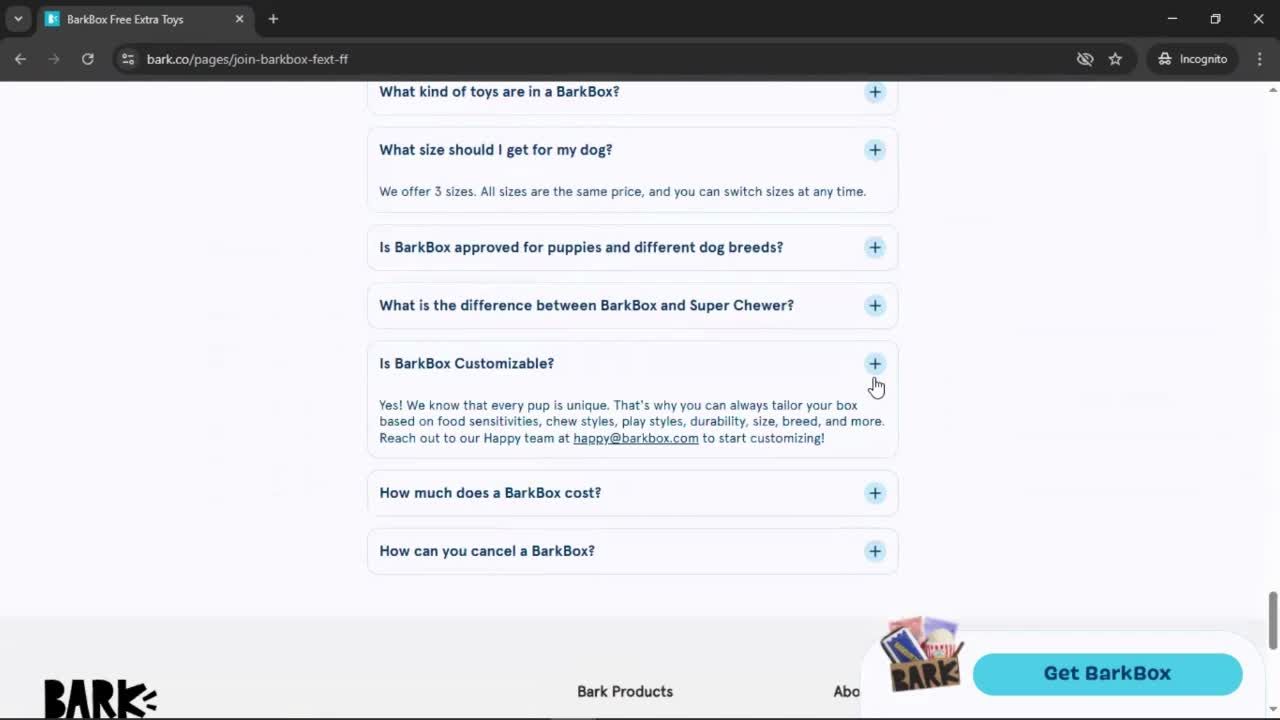Click the Super Chewer difference question text

point(586,305)
